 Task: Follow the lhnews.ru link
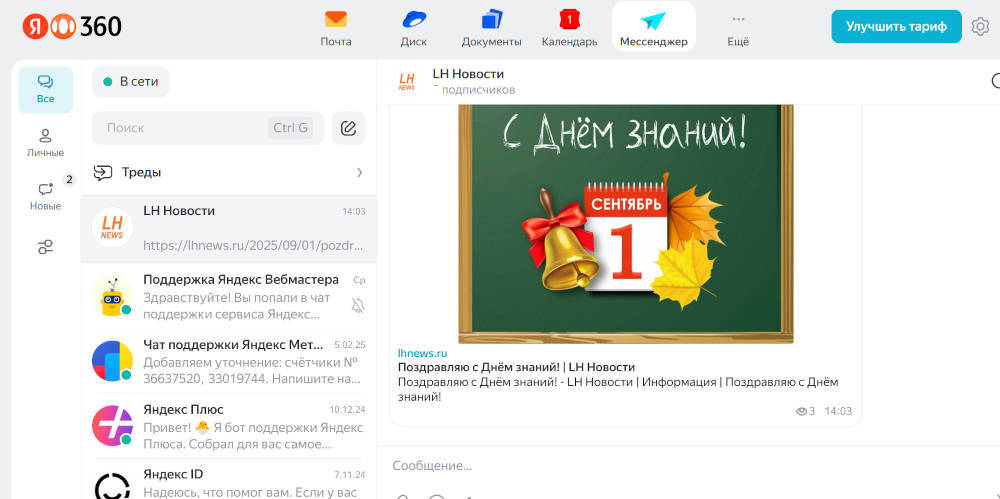point(422,353)
